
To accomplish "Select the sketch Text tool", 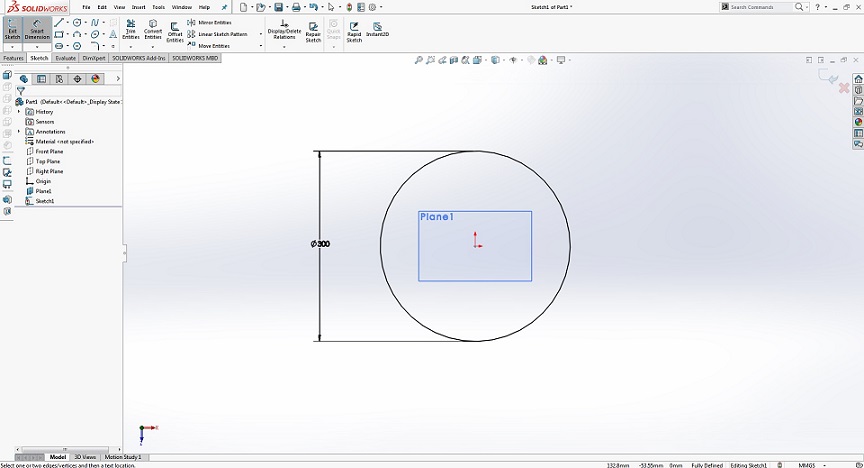I will click(x=113, y=34).
